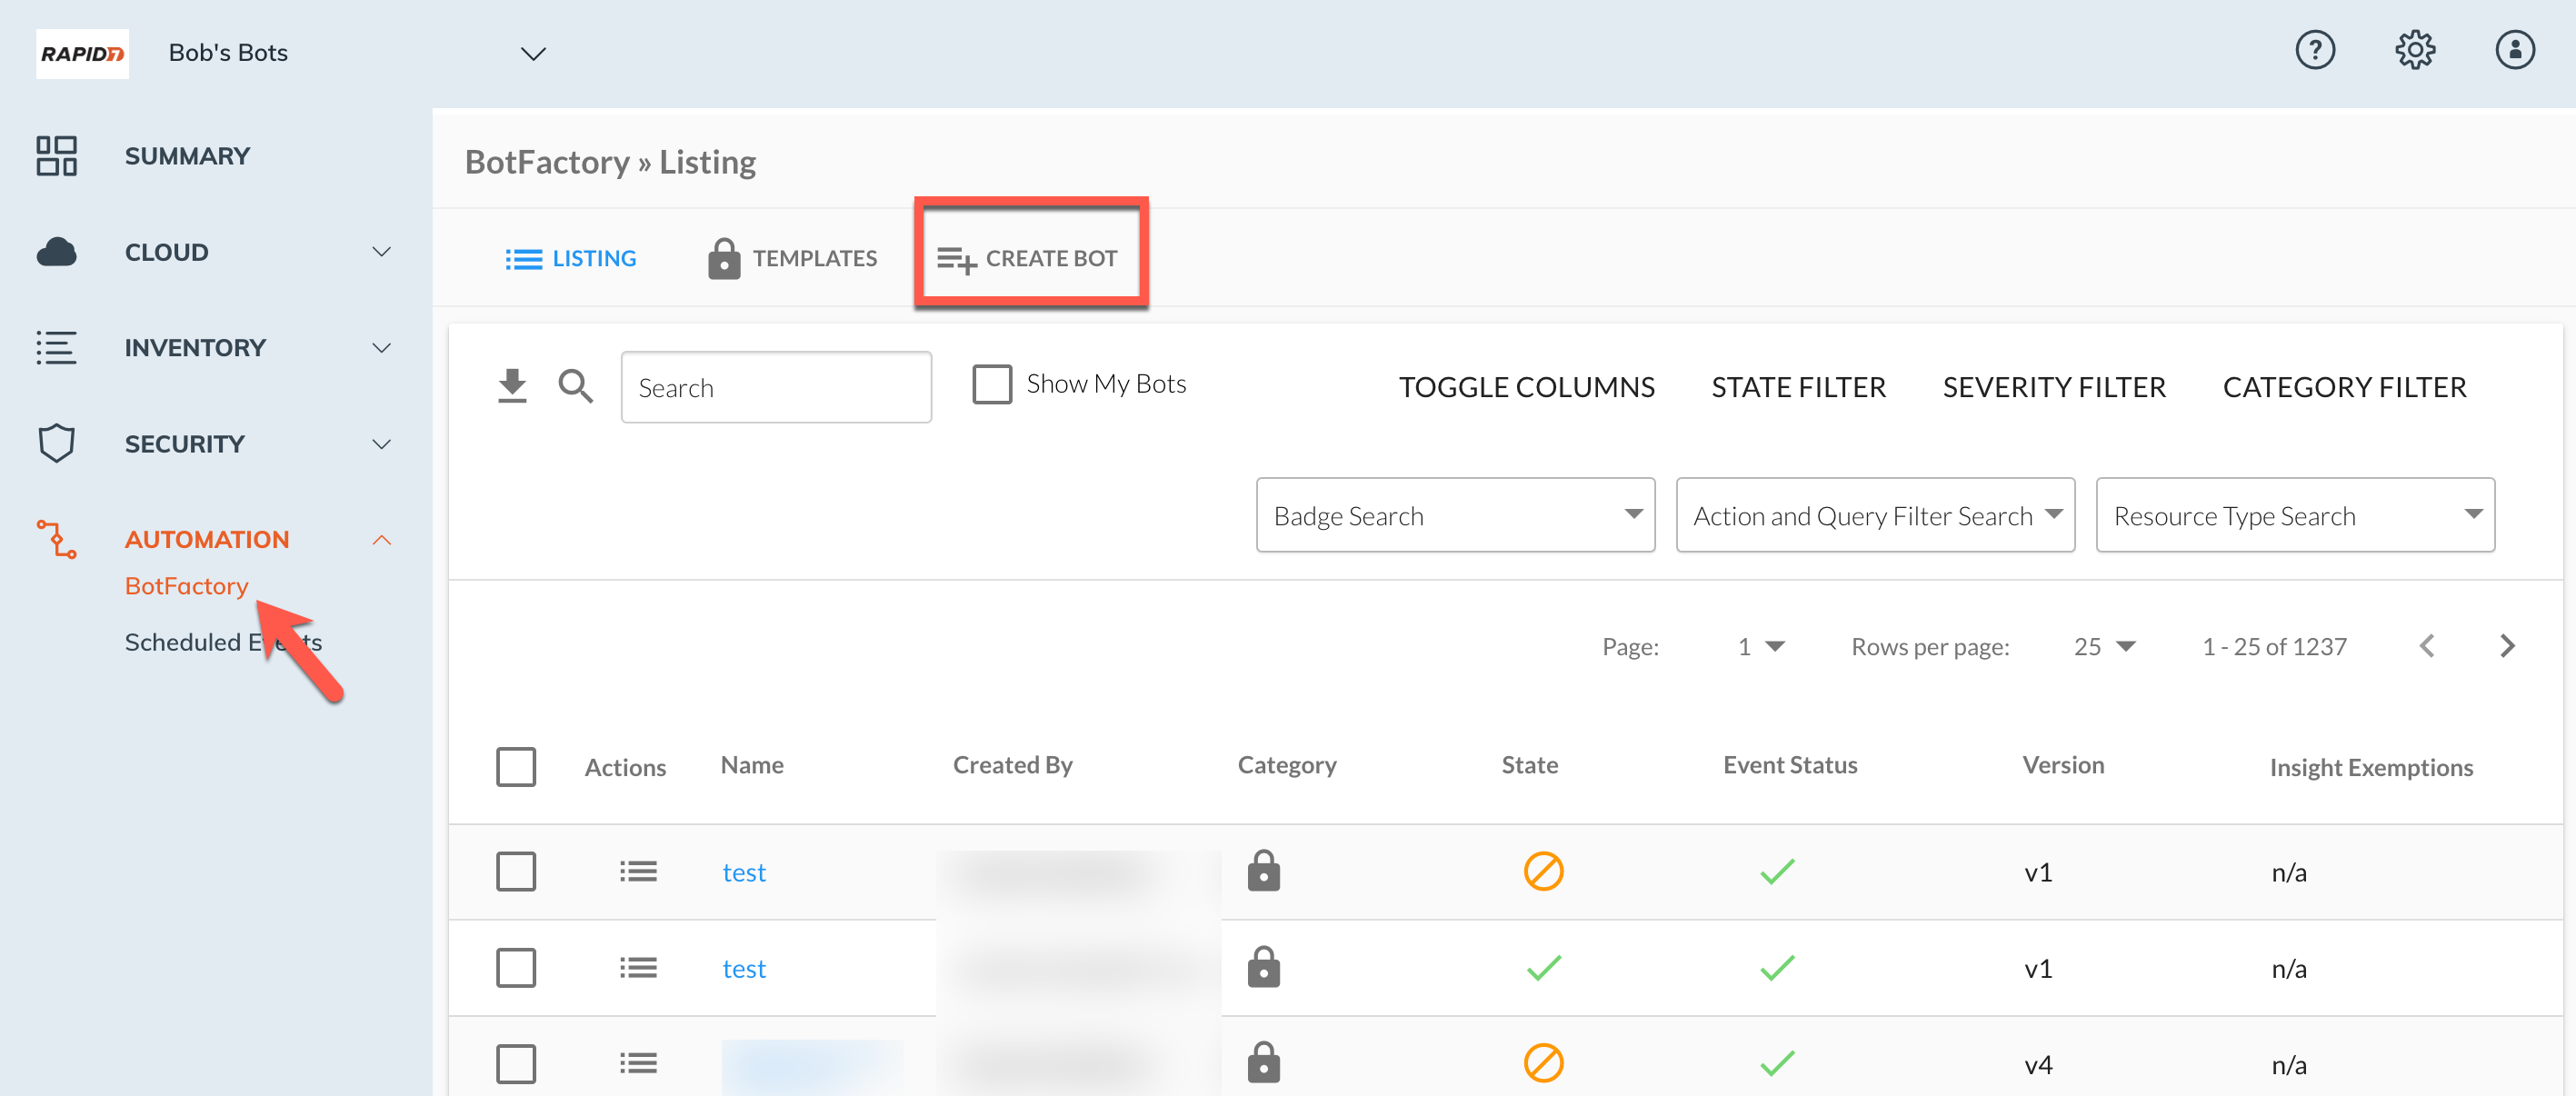2576x1096 pixels.
Task: Click the Summary dashboard icon
Action: pyautogui.click(x=57, y=156)
